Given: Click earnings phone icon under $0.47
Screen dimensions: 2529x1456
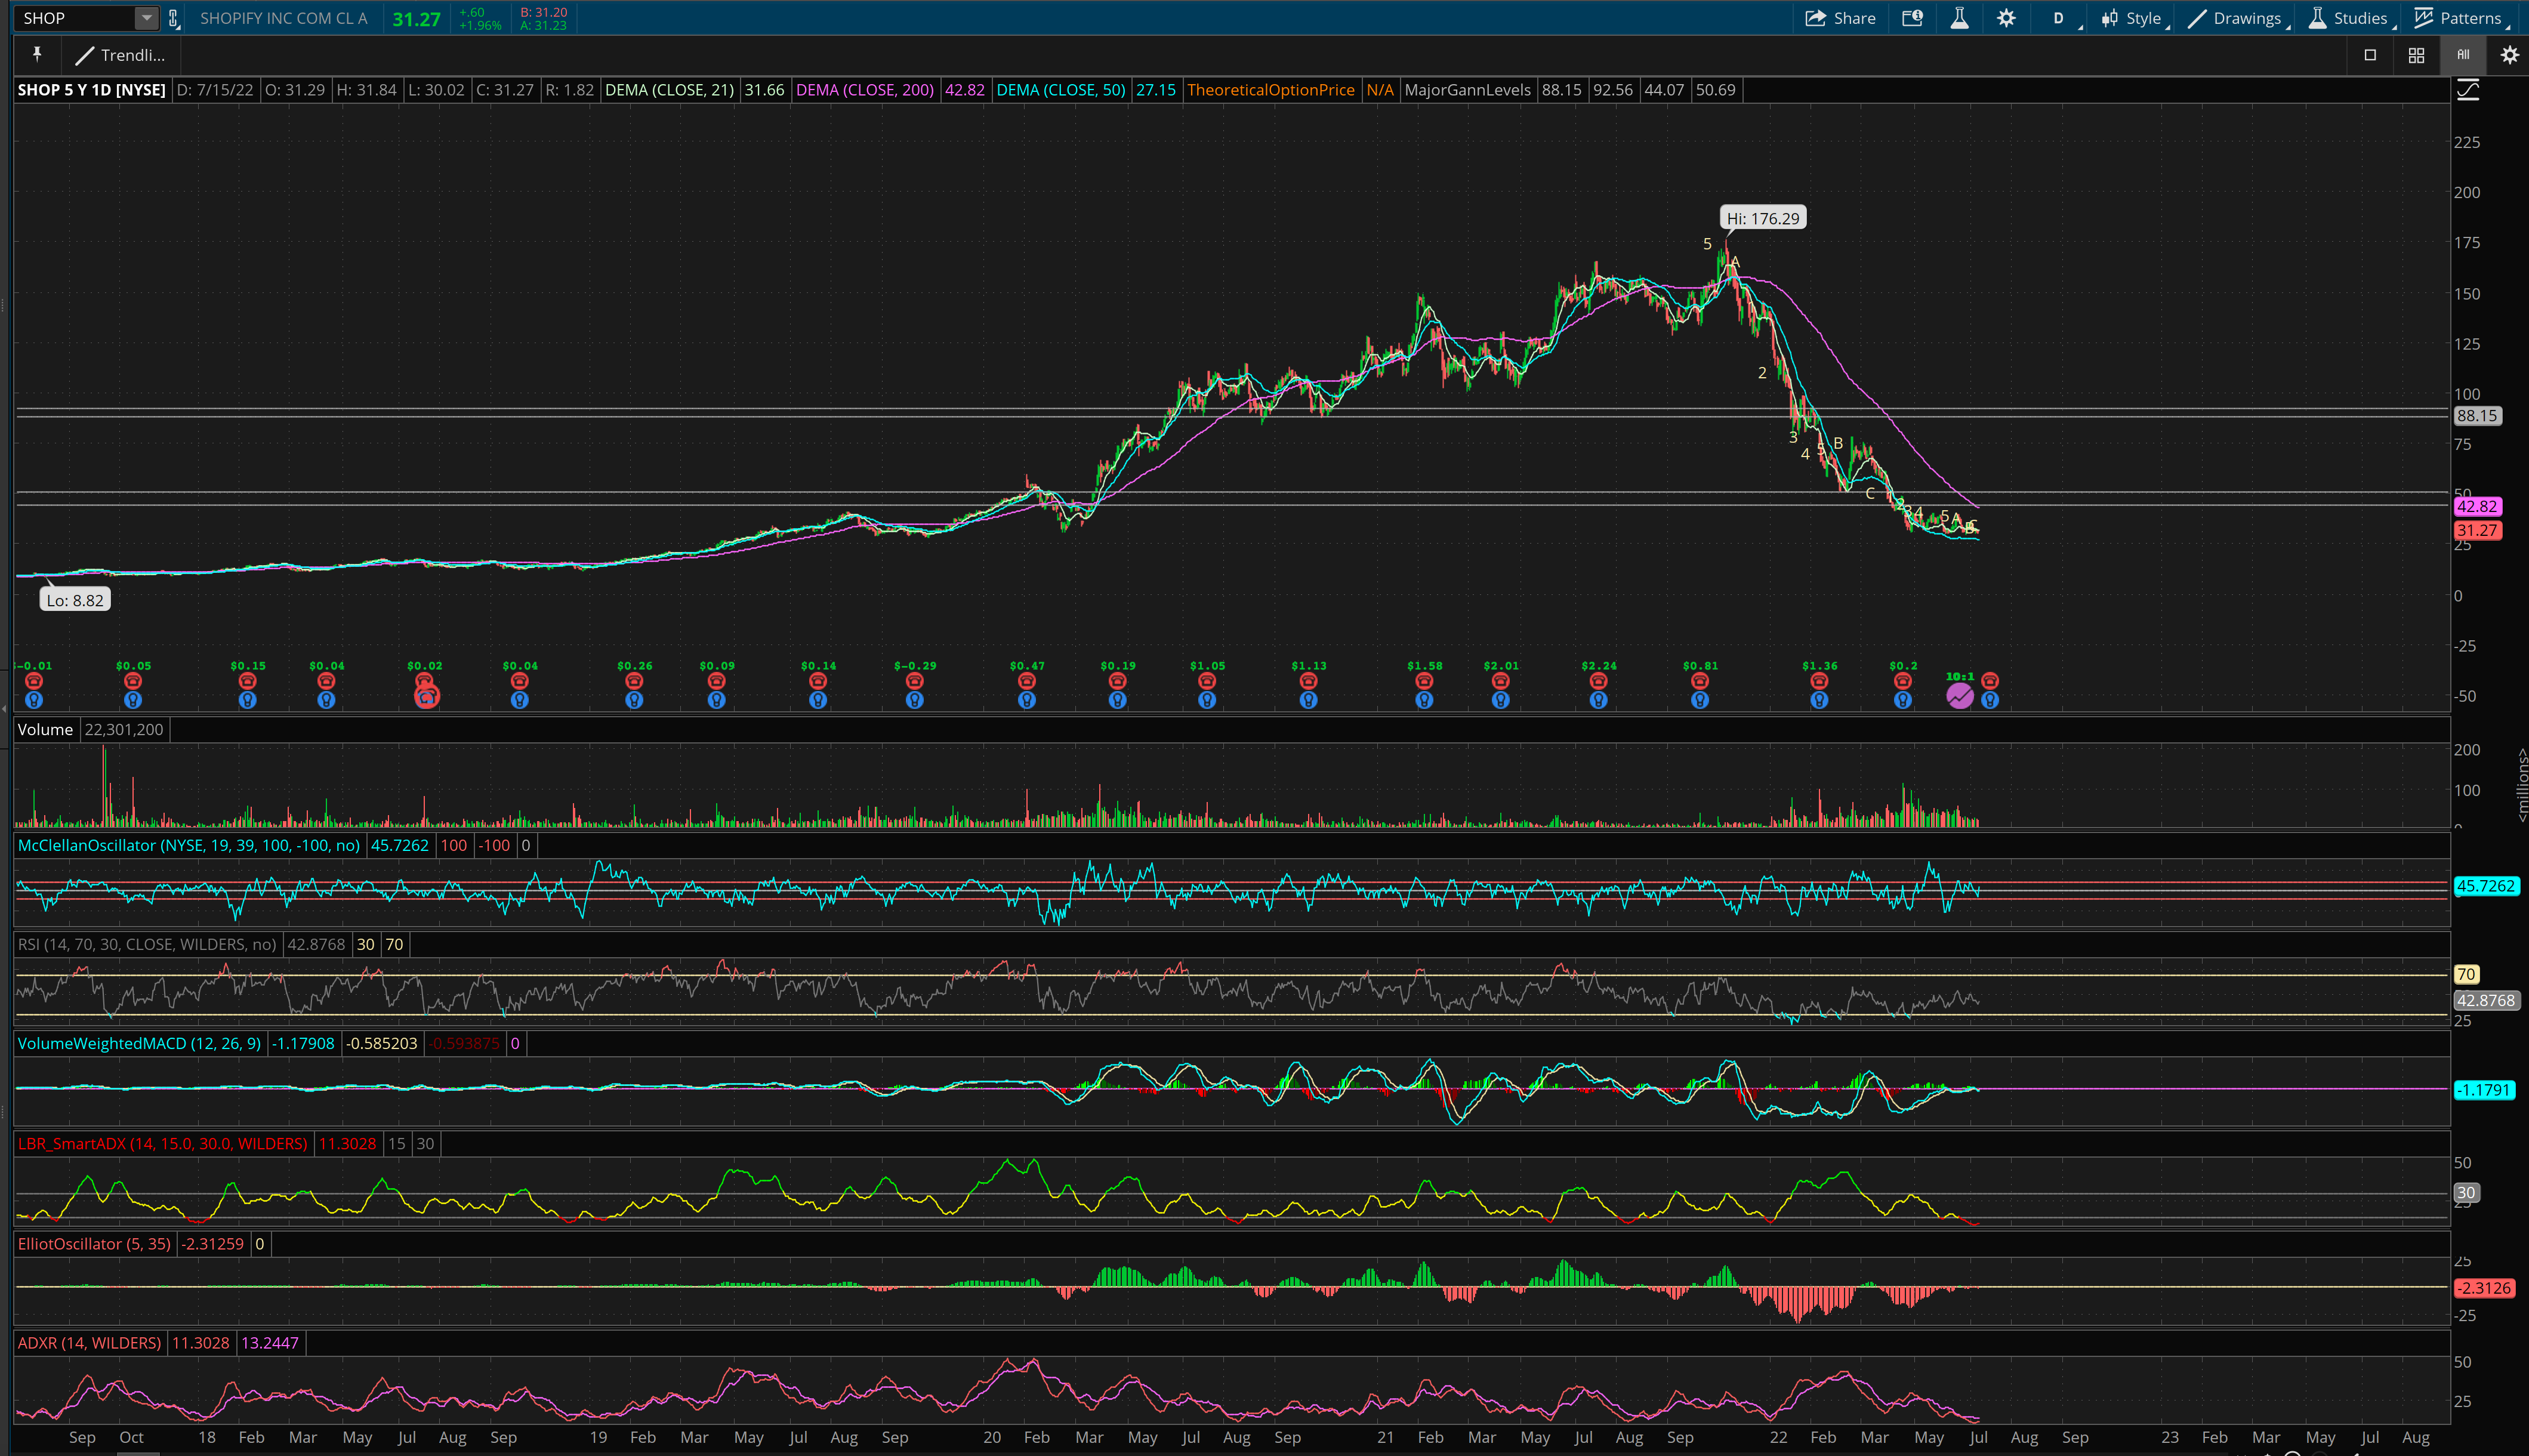Looking at the screenshot, I should pos(1026,681).
